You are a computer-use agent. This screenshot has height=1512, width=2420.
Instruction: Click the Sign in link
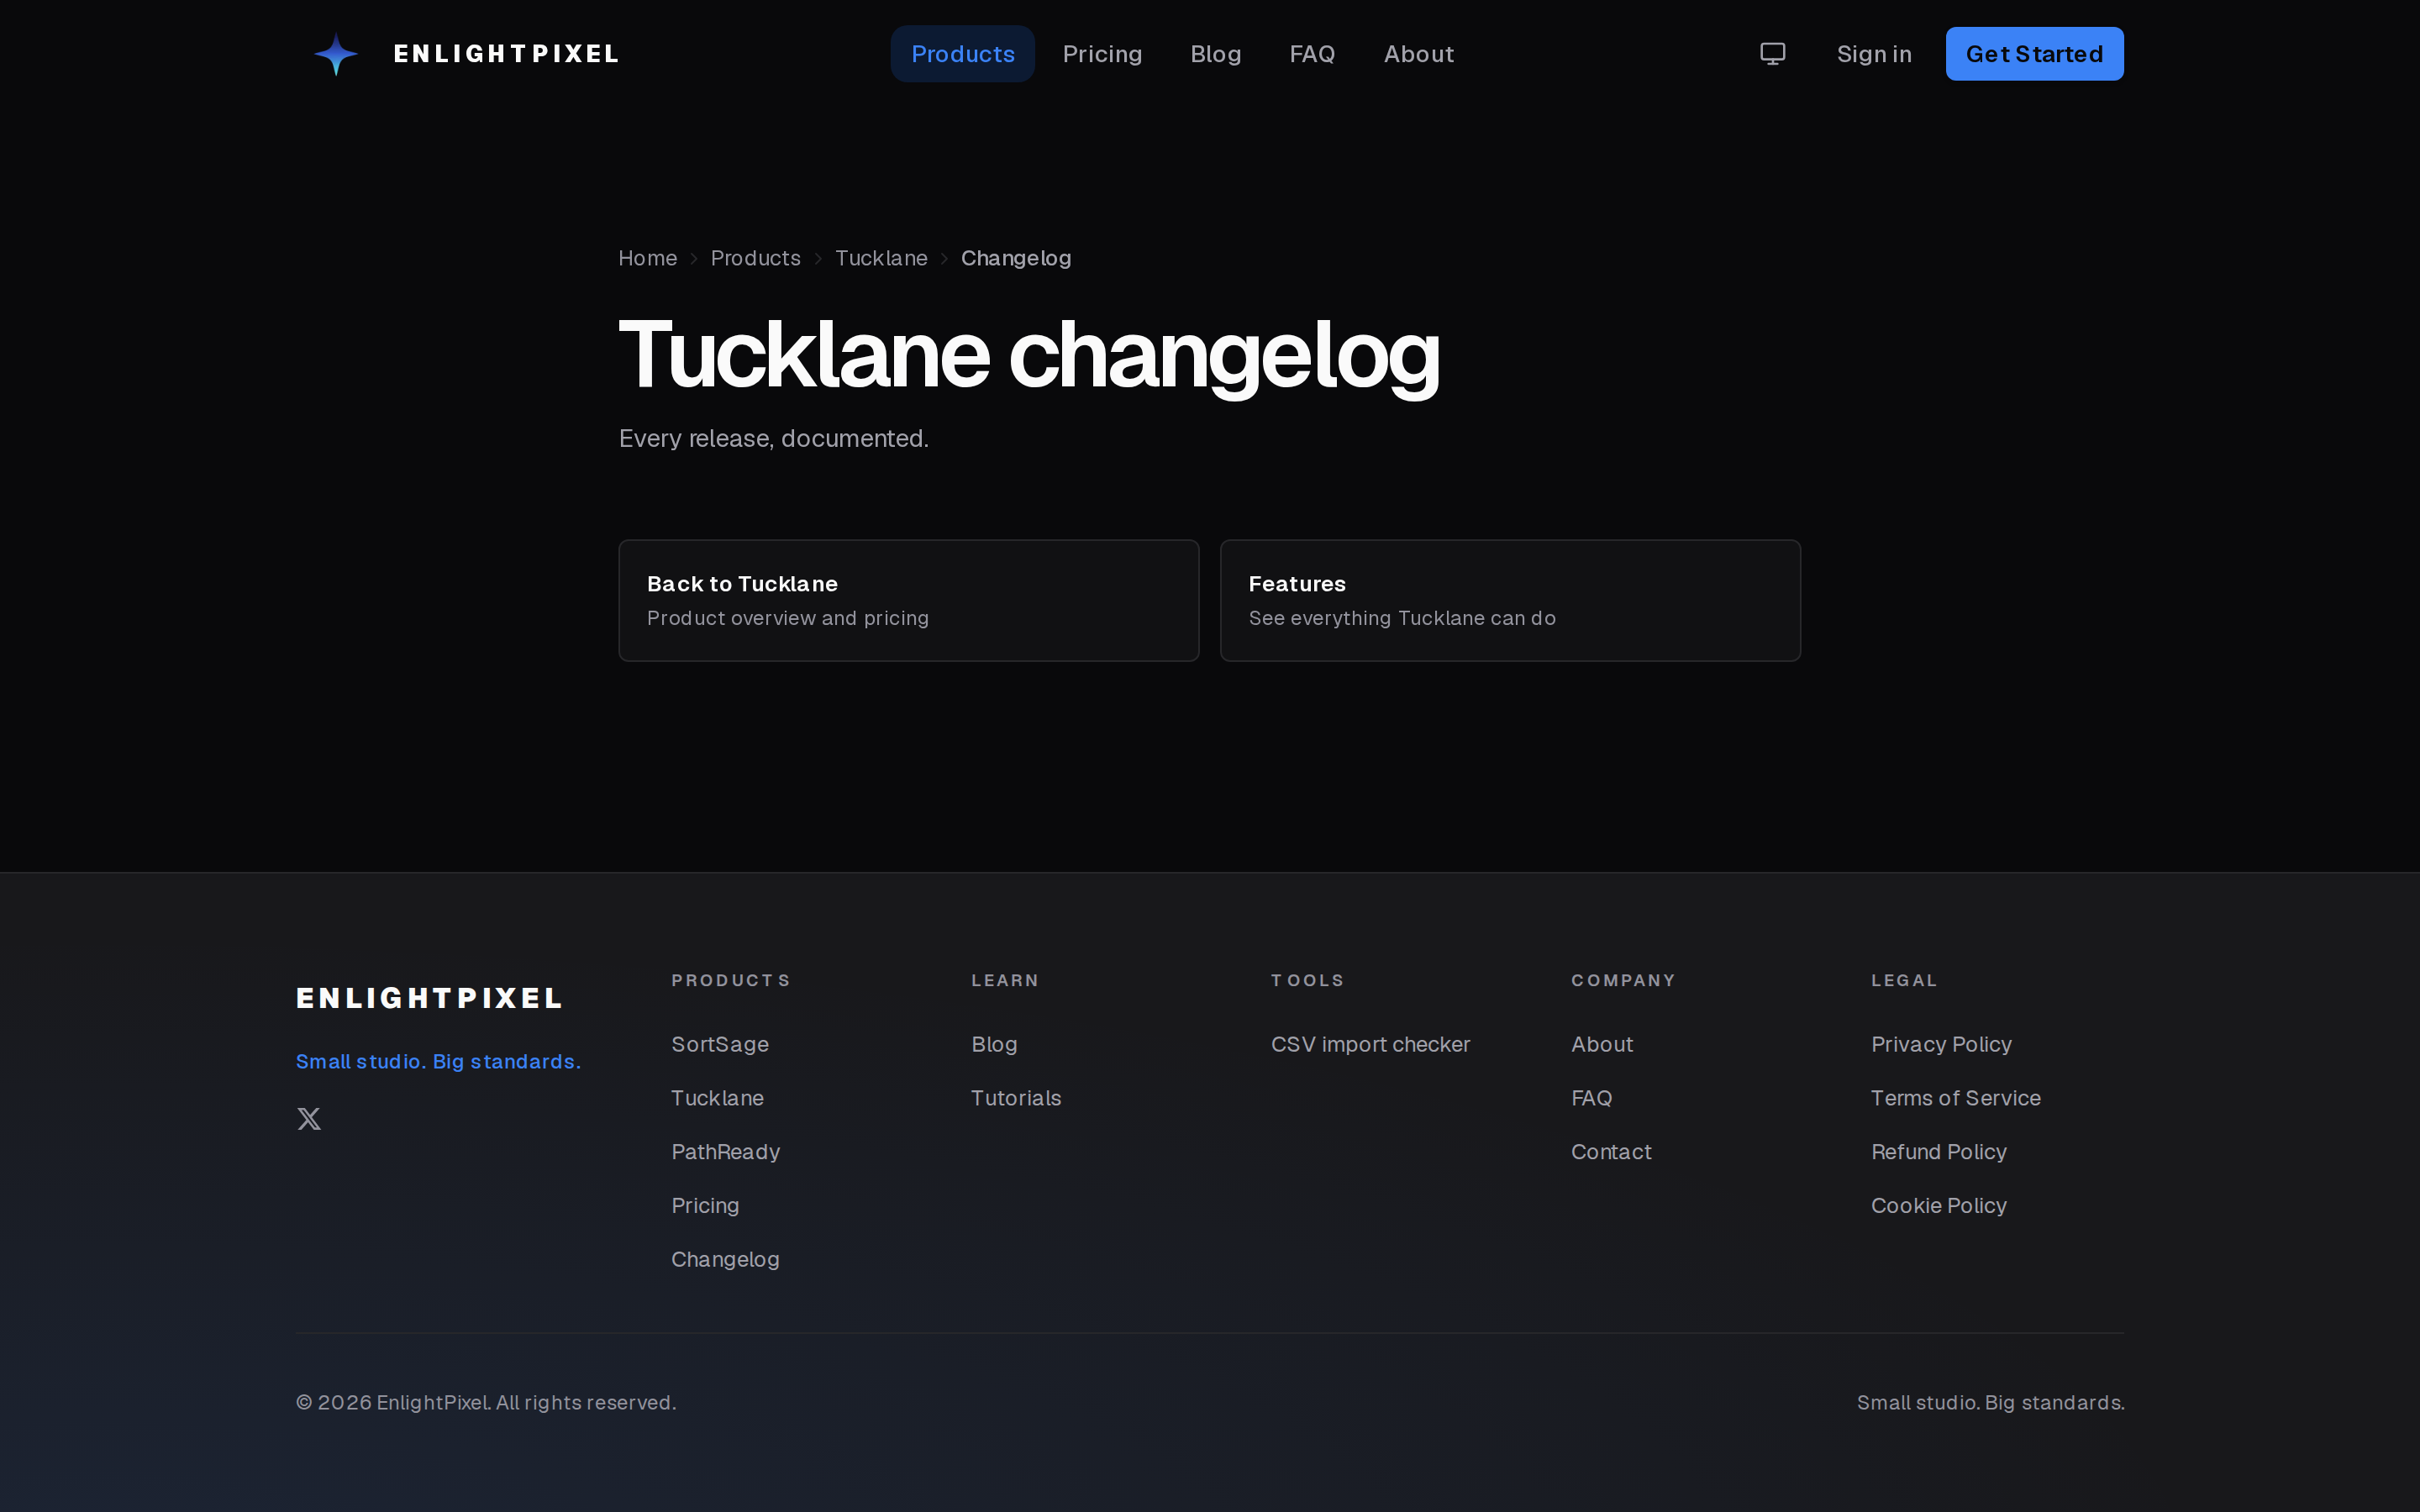[x=1874, y=54]
